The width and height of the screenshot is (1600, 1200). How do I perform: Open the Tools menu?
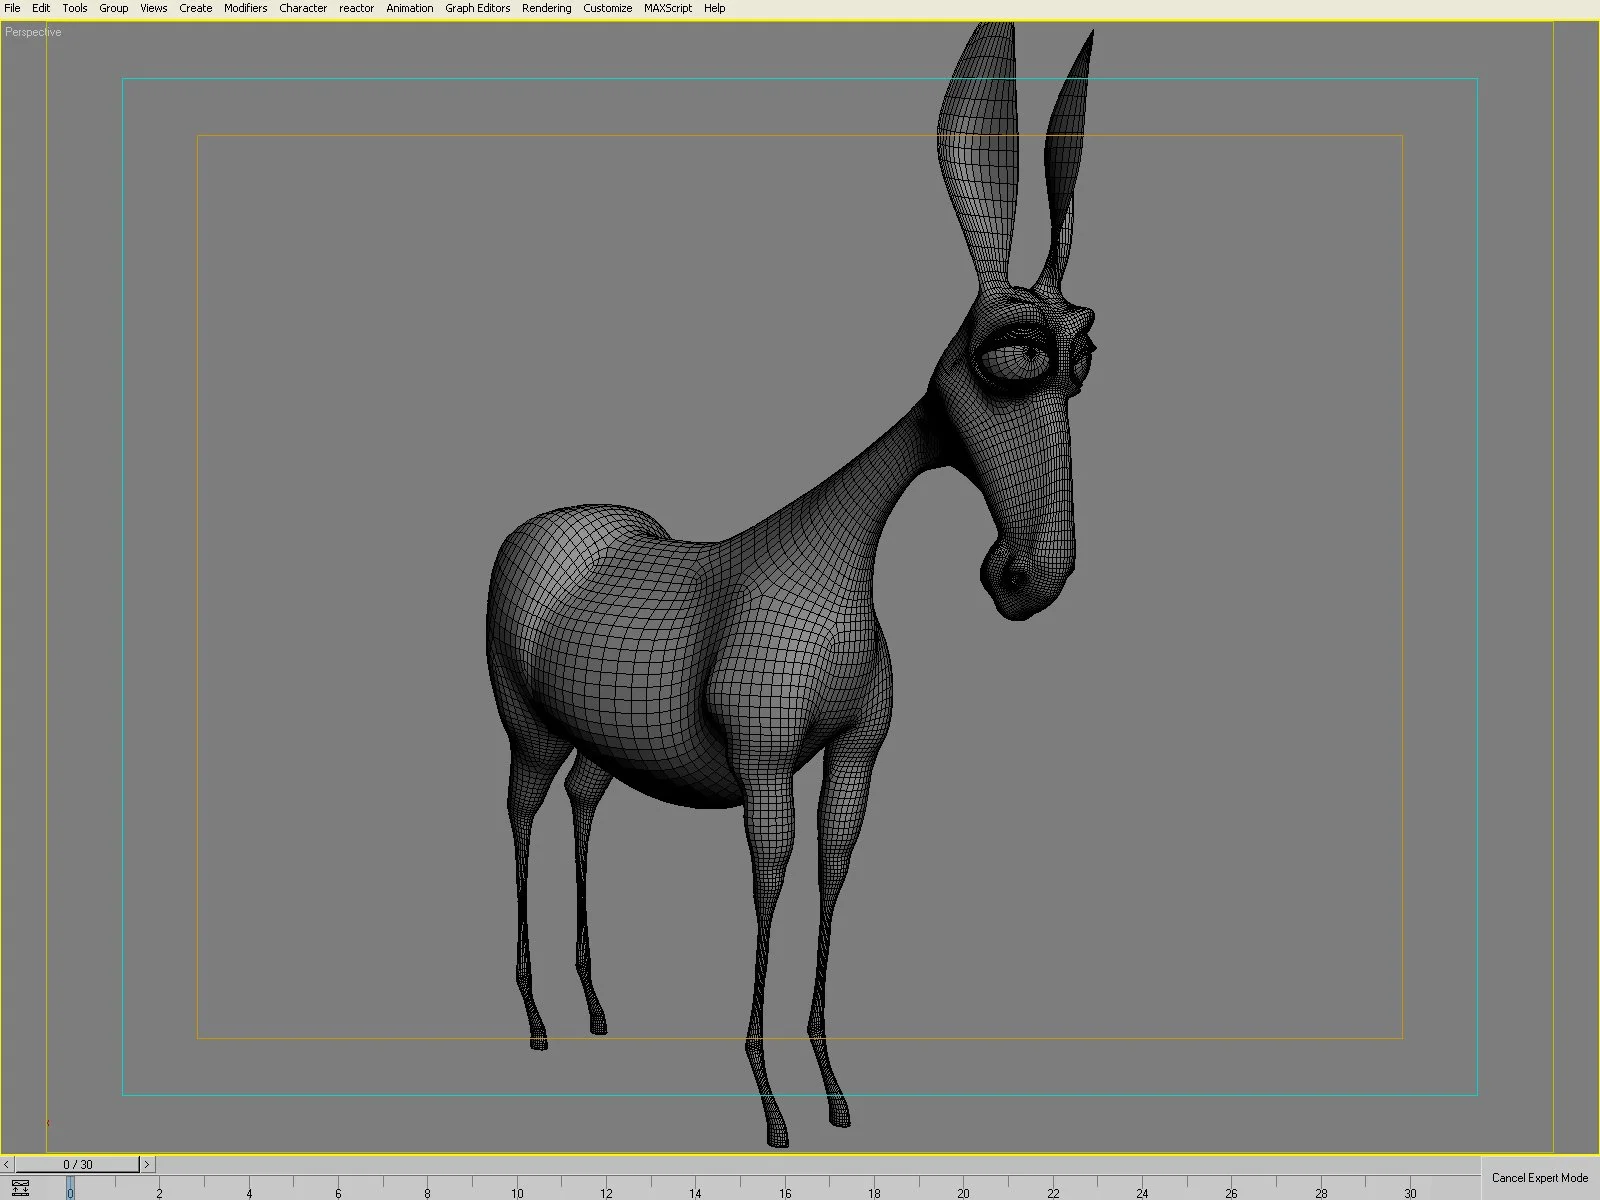[x=75, y=8]
